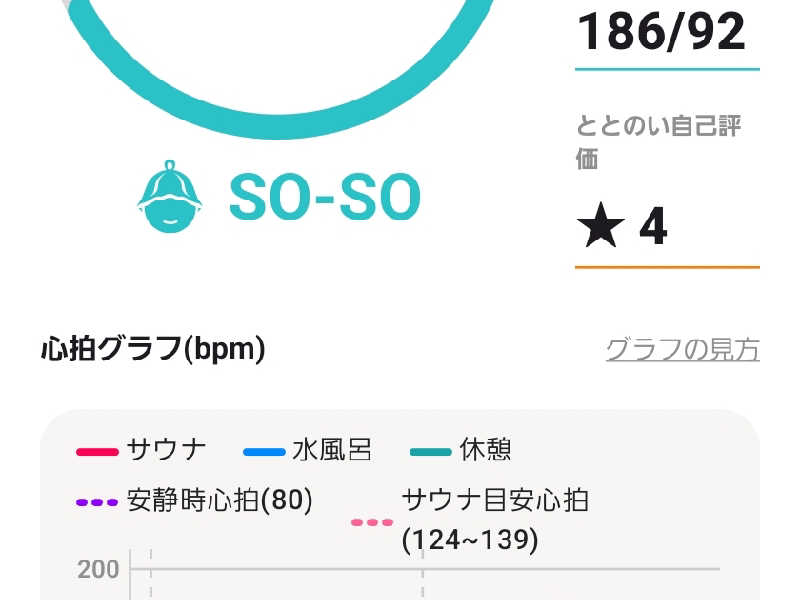Open the グラフの見方 help link
Image resolution: width=800 pixels, height=600 pixels.
(x=682, y=350)
